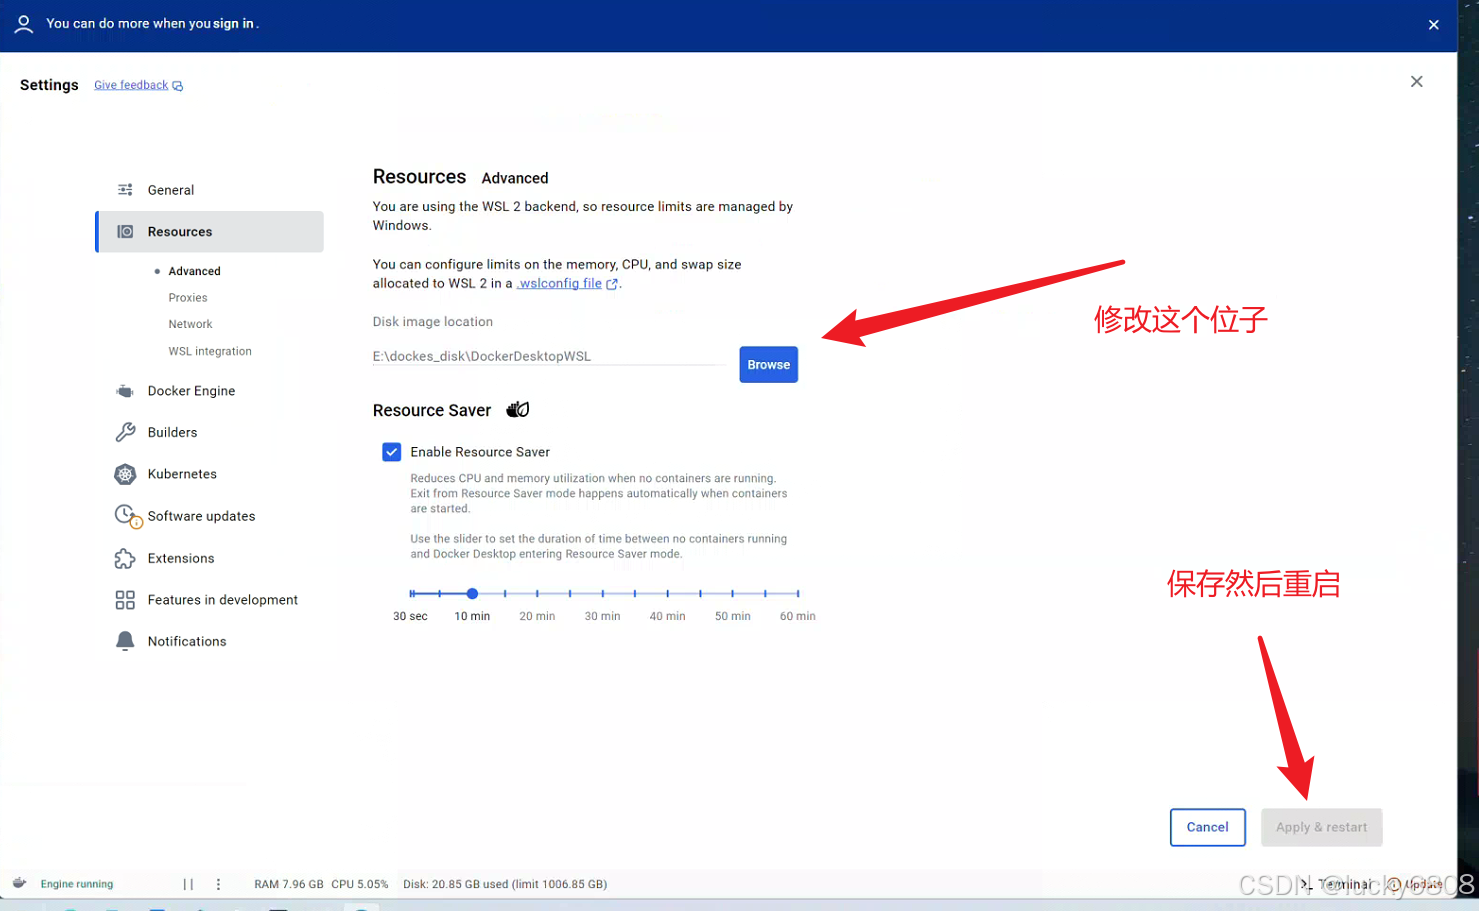Click the sign in link in banner
This screenshot has height=911, width=1479.
[x=233, y=23]
